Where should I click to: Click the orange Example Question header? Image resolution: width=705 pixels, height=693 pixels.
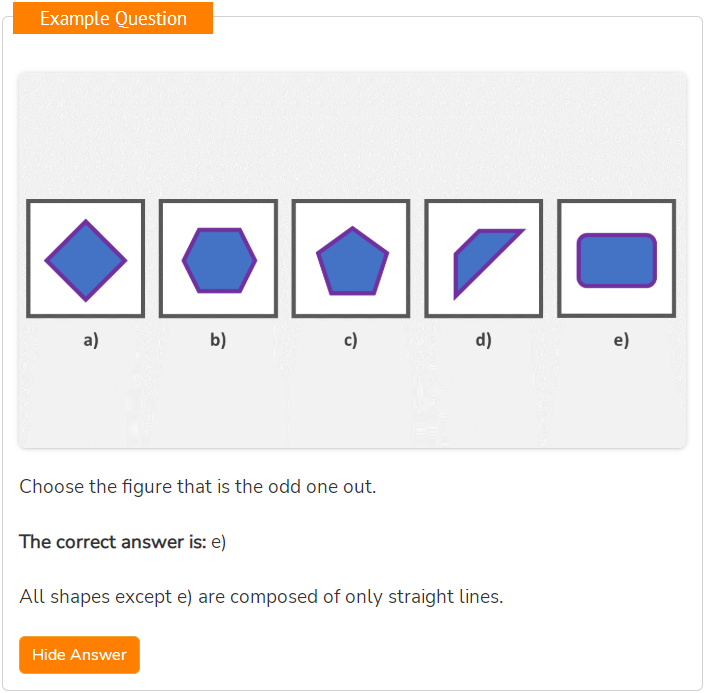113,18
